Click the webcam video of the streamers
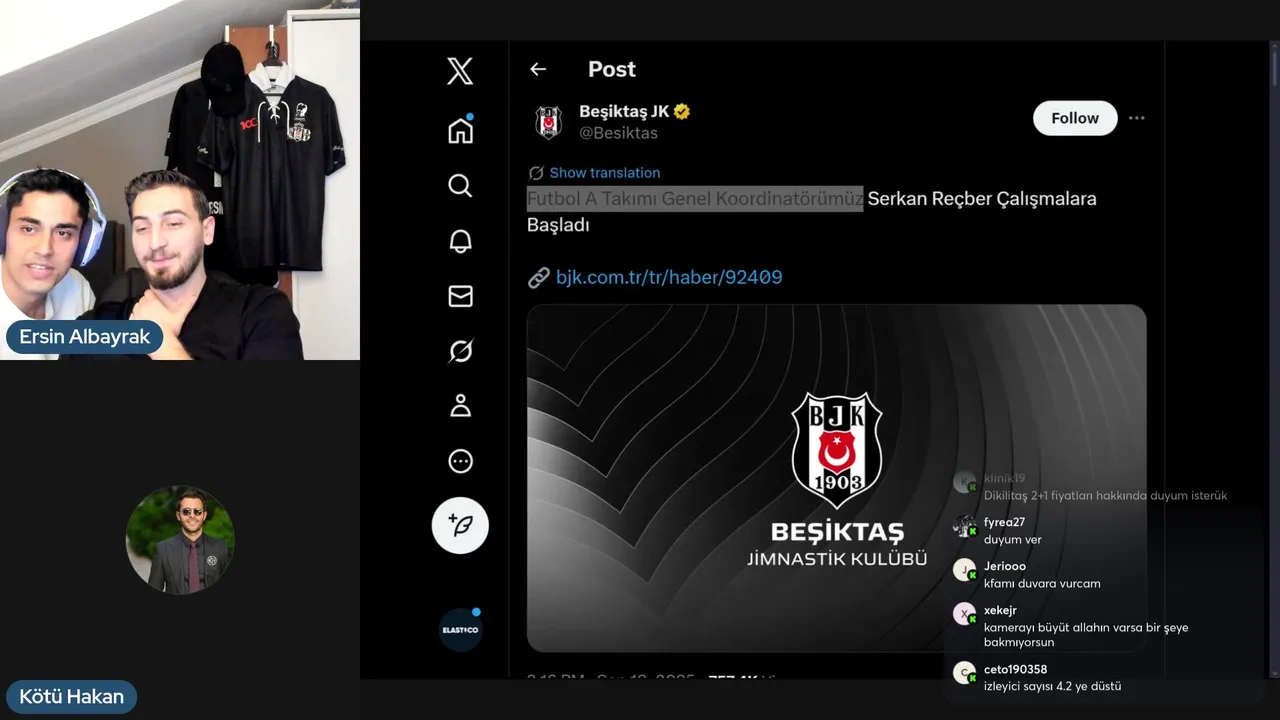Image resolution: width=1280 pixels, height=720 pixels. [x=180, y=180]
